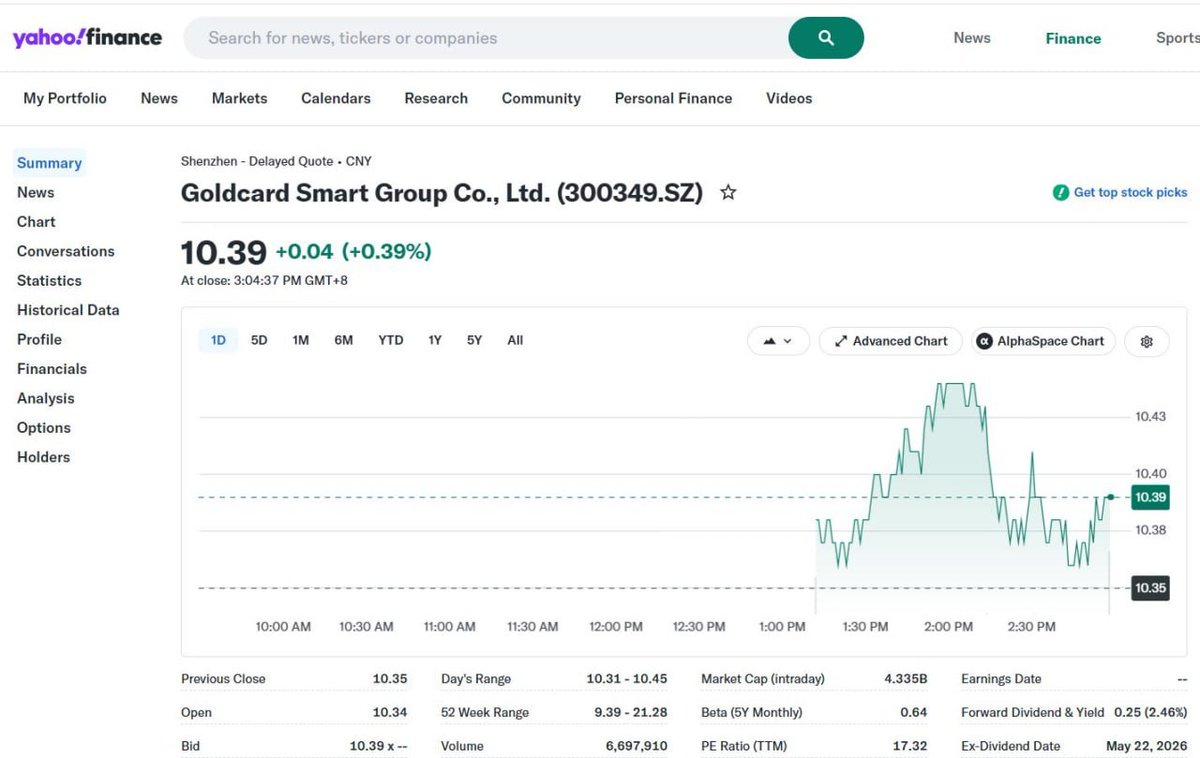Add 300349.SZ to watchlist star
The image size is (1200, 758).
[728, 192]
